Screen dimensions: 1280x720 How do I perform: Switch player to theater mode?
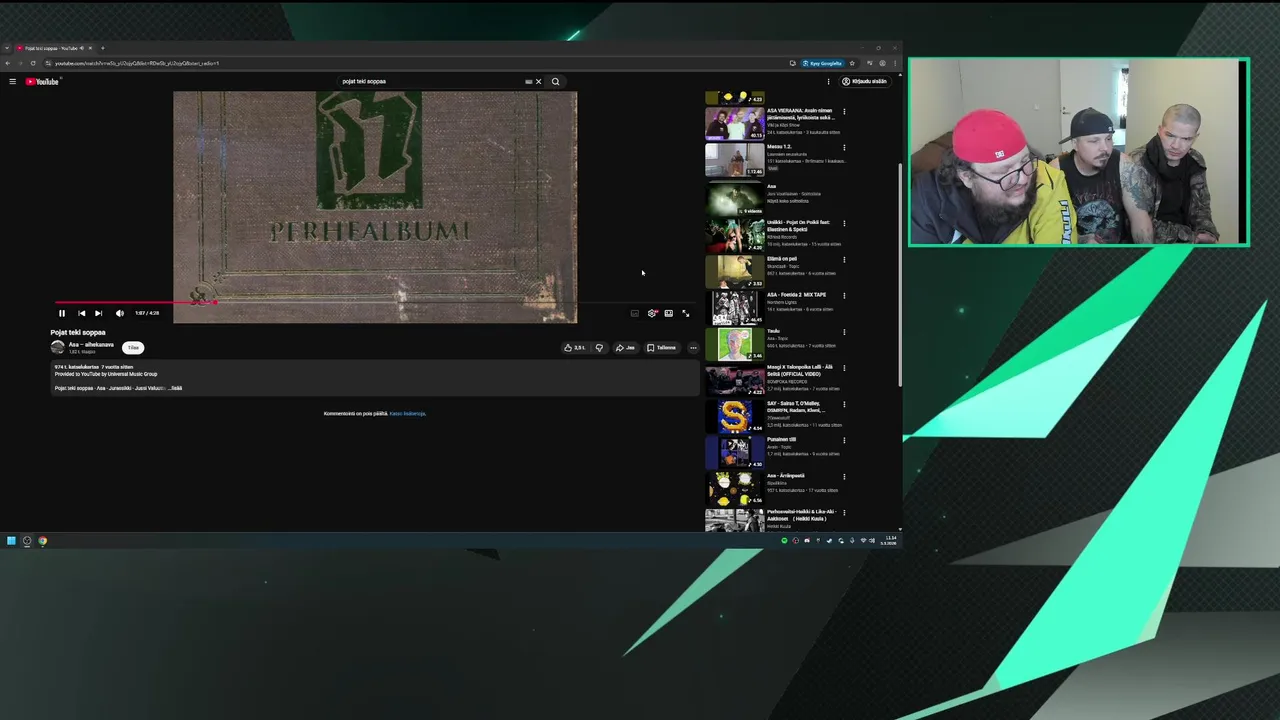668,313
